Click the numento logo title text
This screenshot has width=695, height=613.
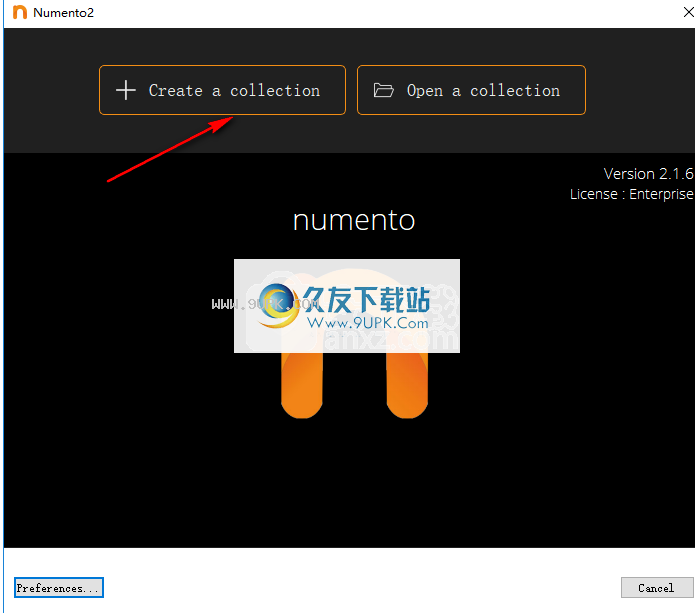click(x=354, y=220)
